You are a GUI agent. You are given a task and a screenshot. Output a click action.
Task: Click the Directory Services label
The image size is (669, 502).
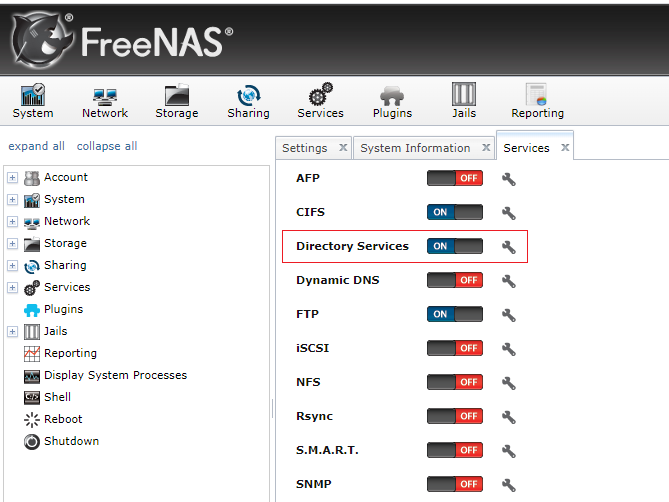click(x=352, y=246)
